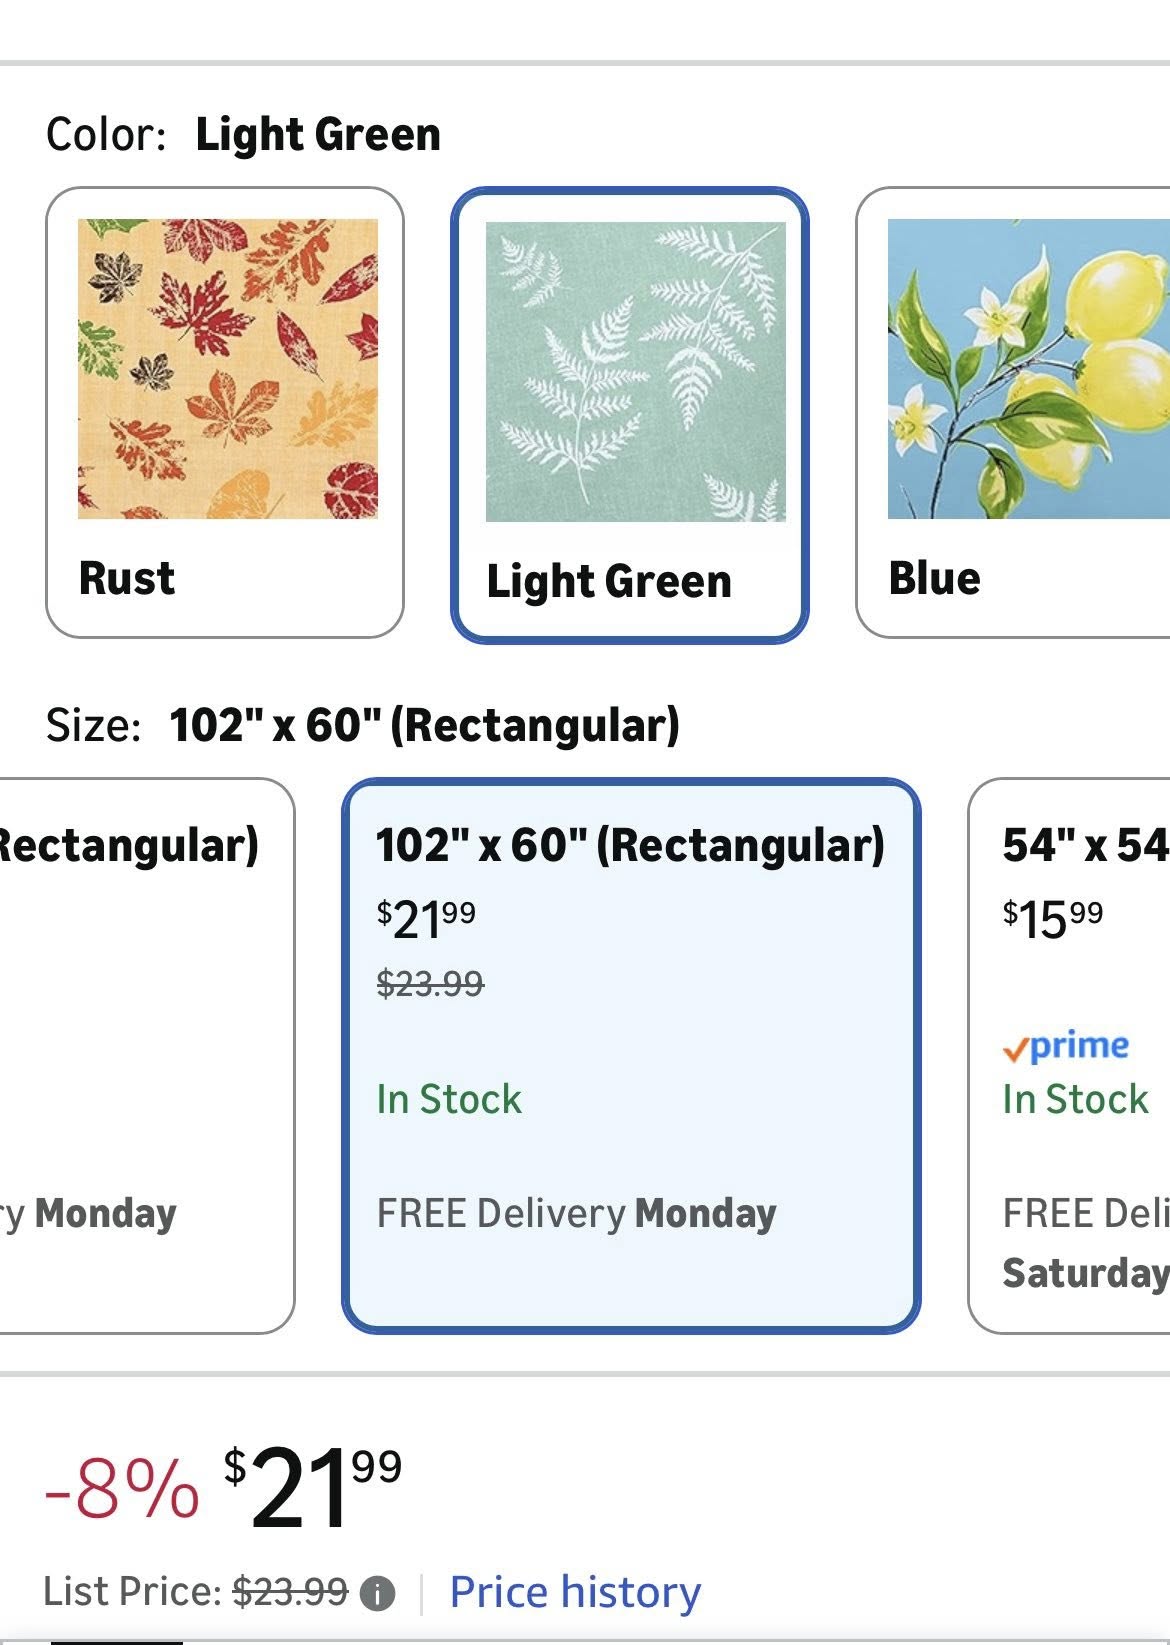Click the Prime badge on the 54" option

click(x=1064, y=1046)
